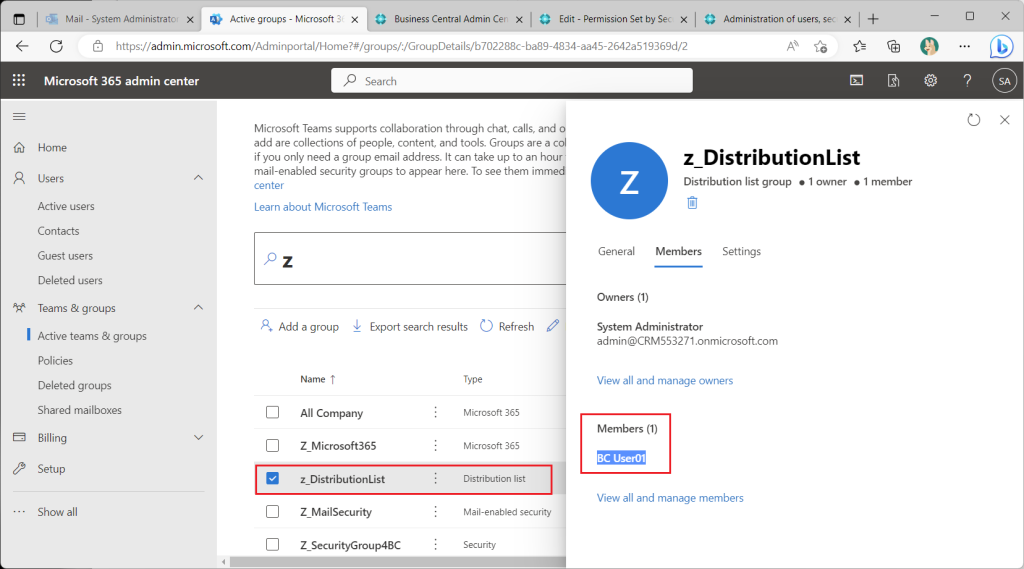
Task: Switch to Business Central Admin Center tab
Action: [x=449, y=19]
